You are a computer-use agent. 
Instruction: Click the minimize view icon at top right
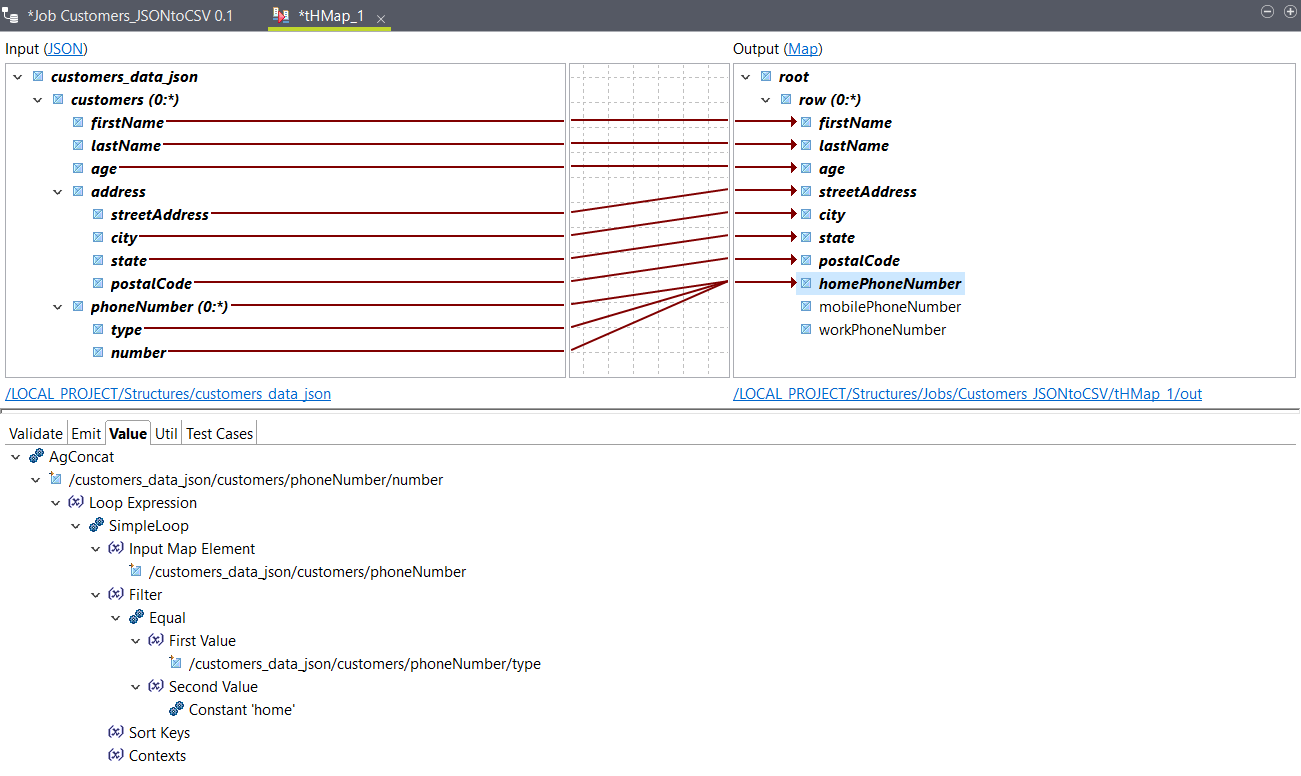[1266, 12]
